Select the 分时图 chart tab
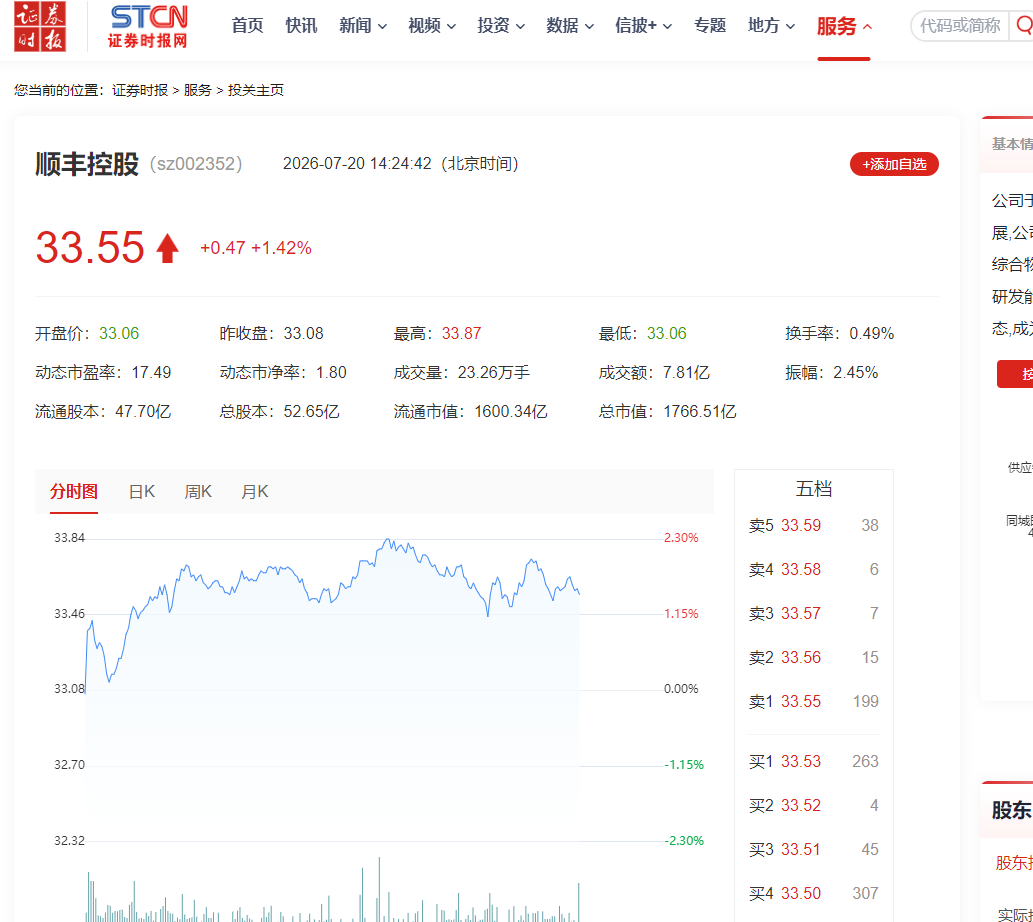The height and width of the screenshot is (922, 1033). (x=74, y=492)
